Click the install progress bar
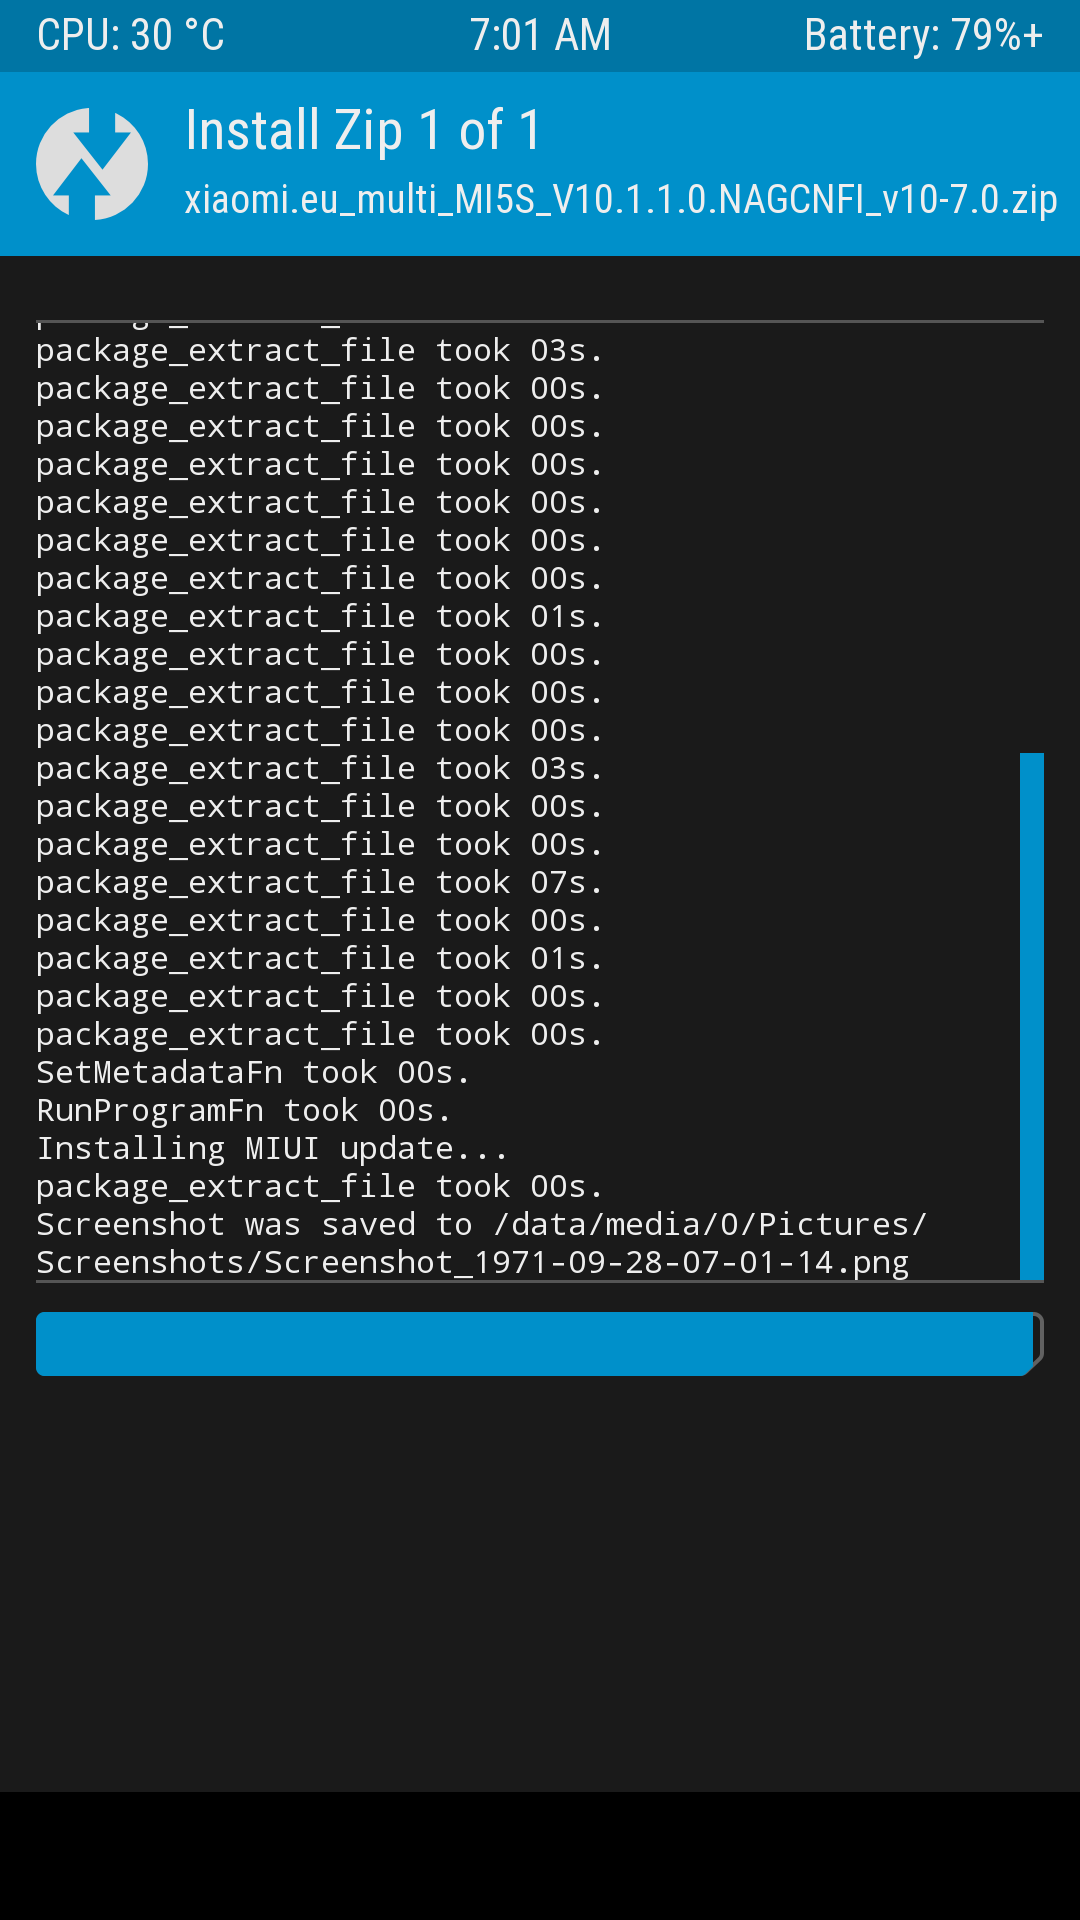1080x1920 pixels. click(x=540, y=1344)
